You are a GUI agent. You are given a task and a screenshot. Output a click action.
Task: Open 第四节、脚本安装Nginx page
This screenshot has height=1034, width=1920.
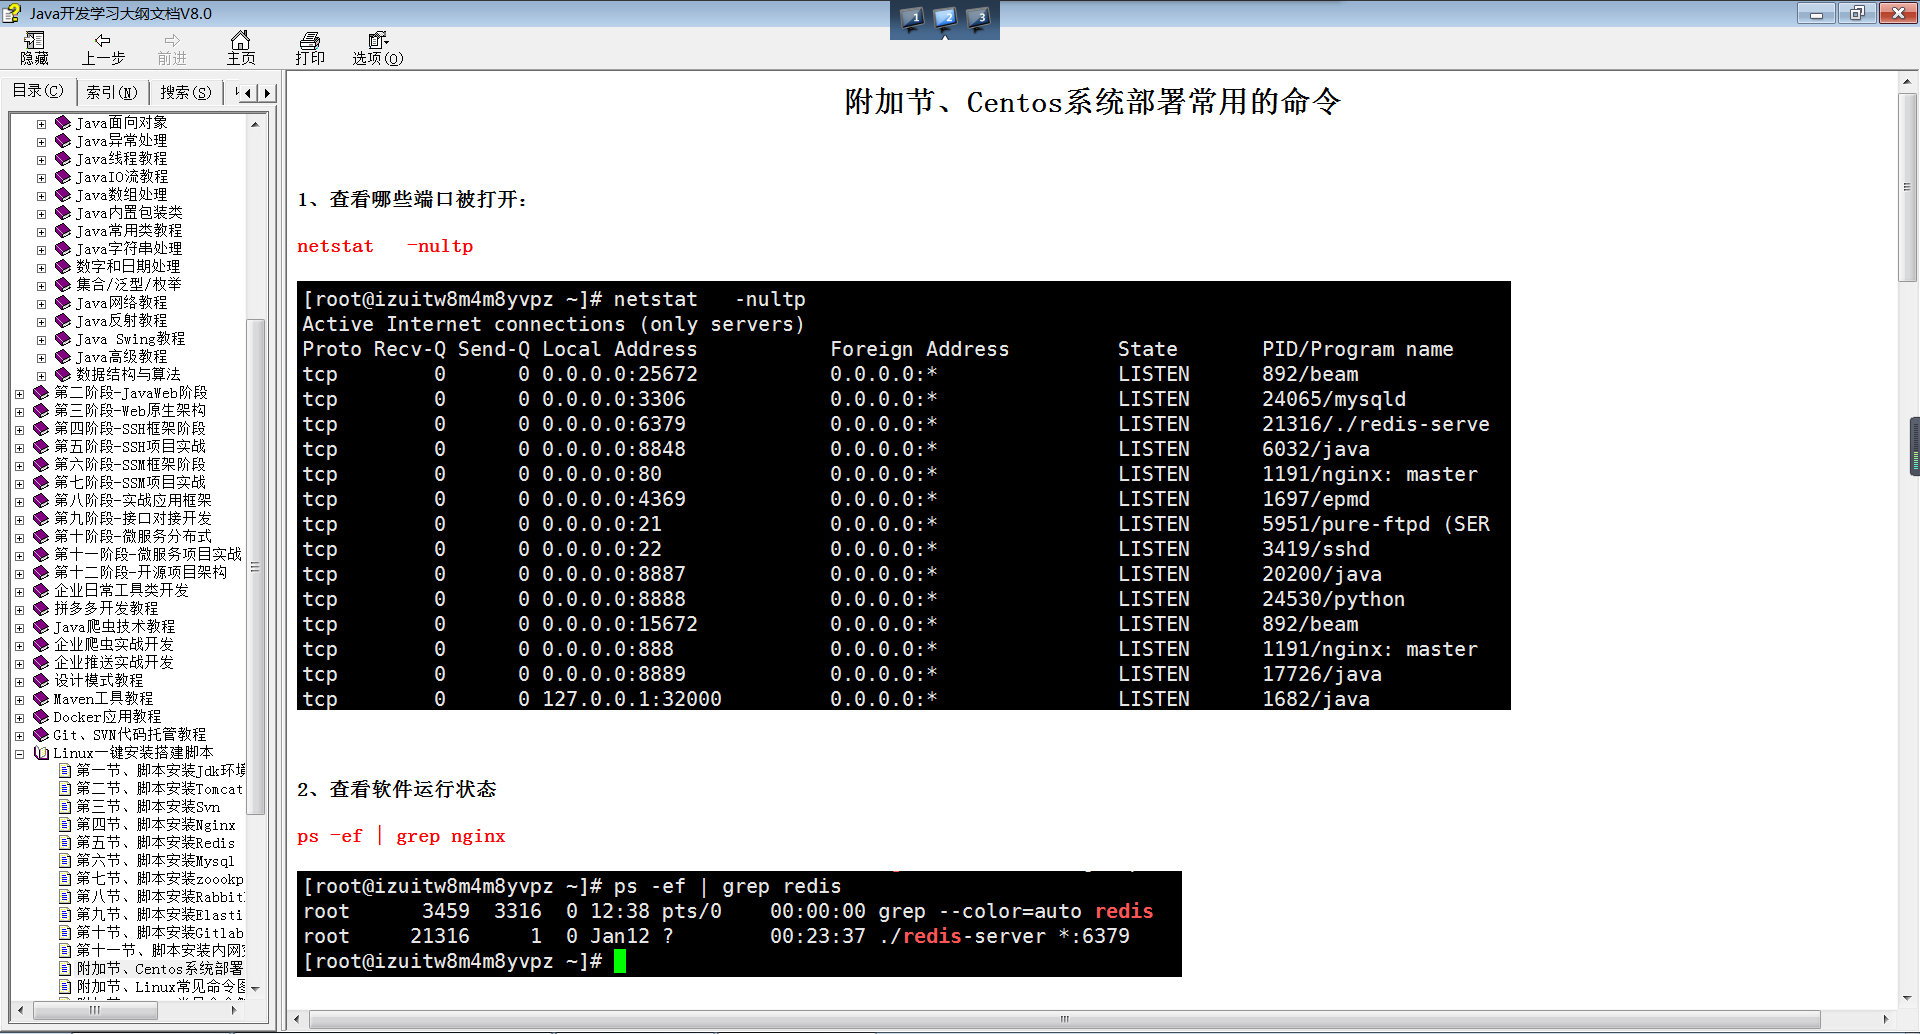coord(156,825)
